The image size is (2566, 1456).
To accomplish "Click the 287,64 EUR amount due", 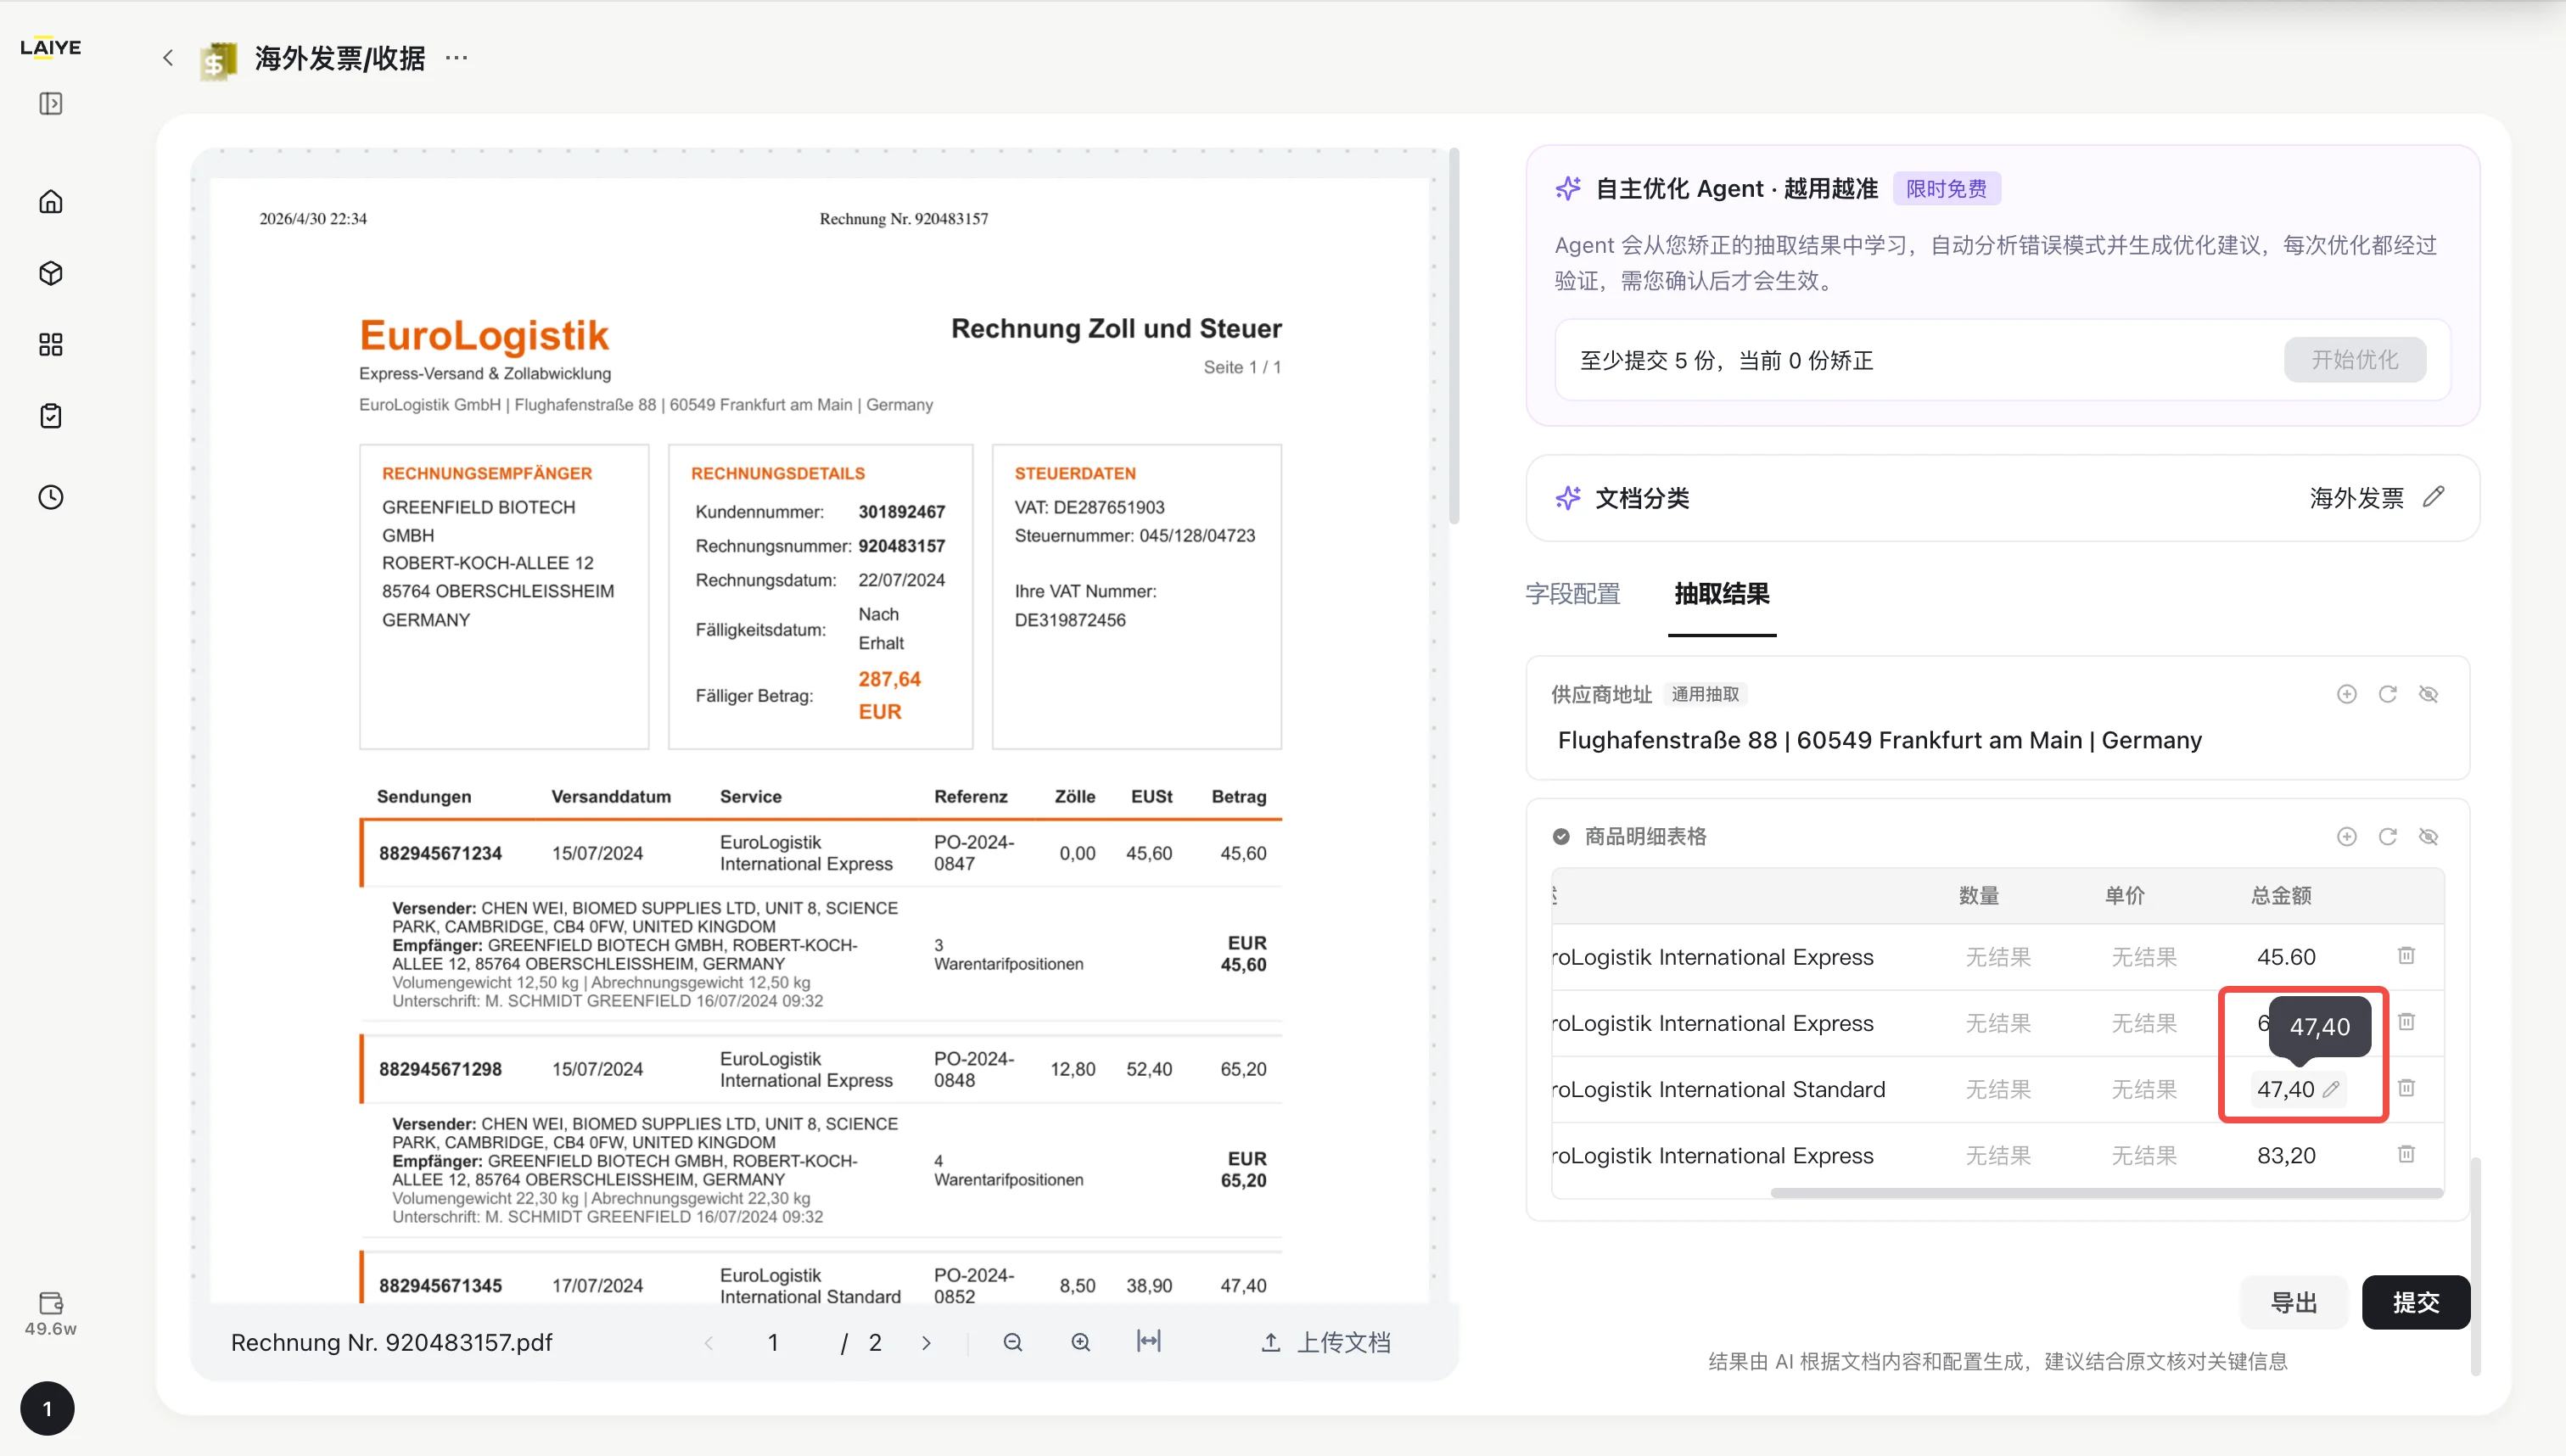I will (x=889, y=695).
